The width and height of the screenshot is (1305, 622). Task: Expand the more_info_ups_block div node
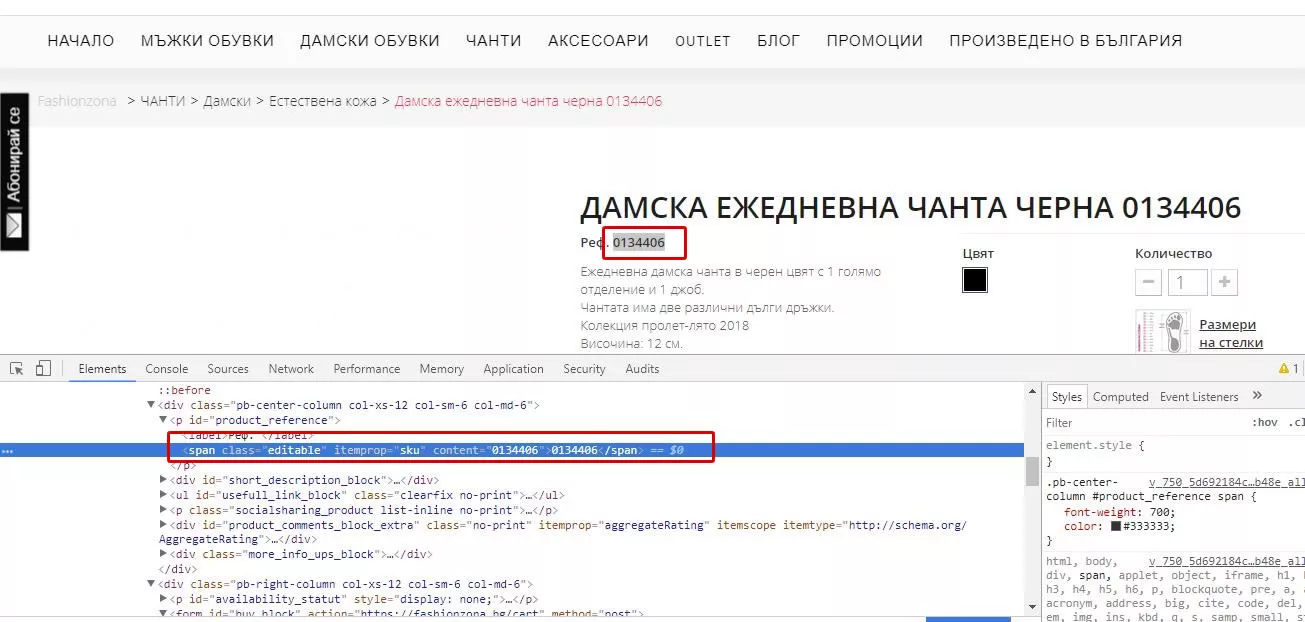164,554
